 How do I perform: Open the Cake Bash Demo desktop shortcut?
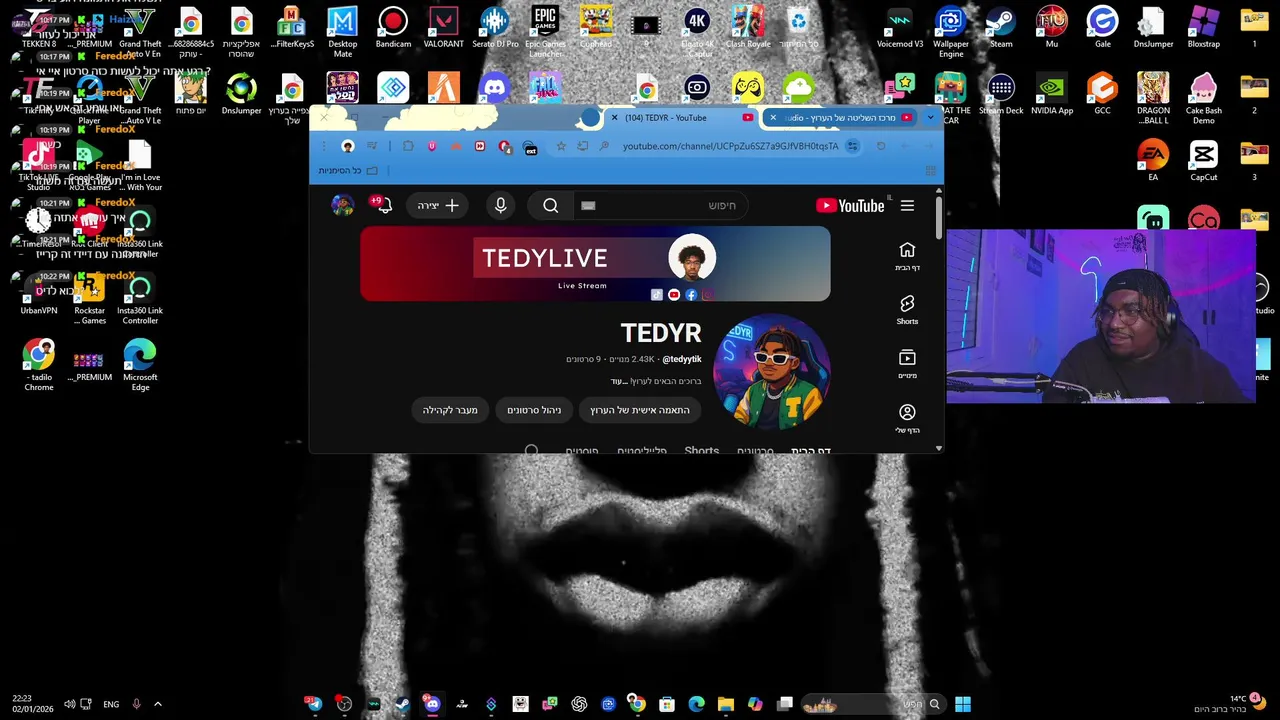[x=1203, y=98]
